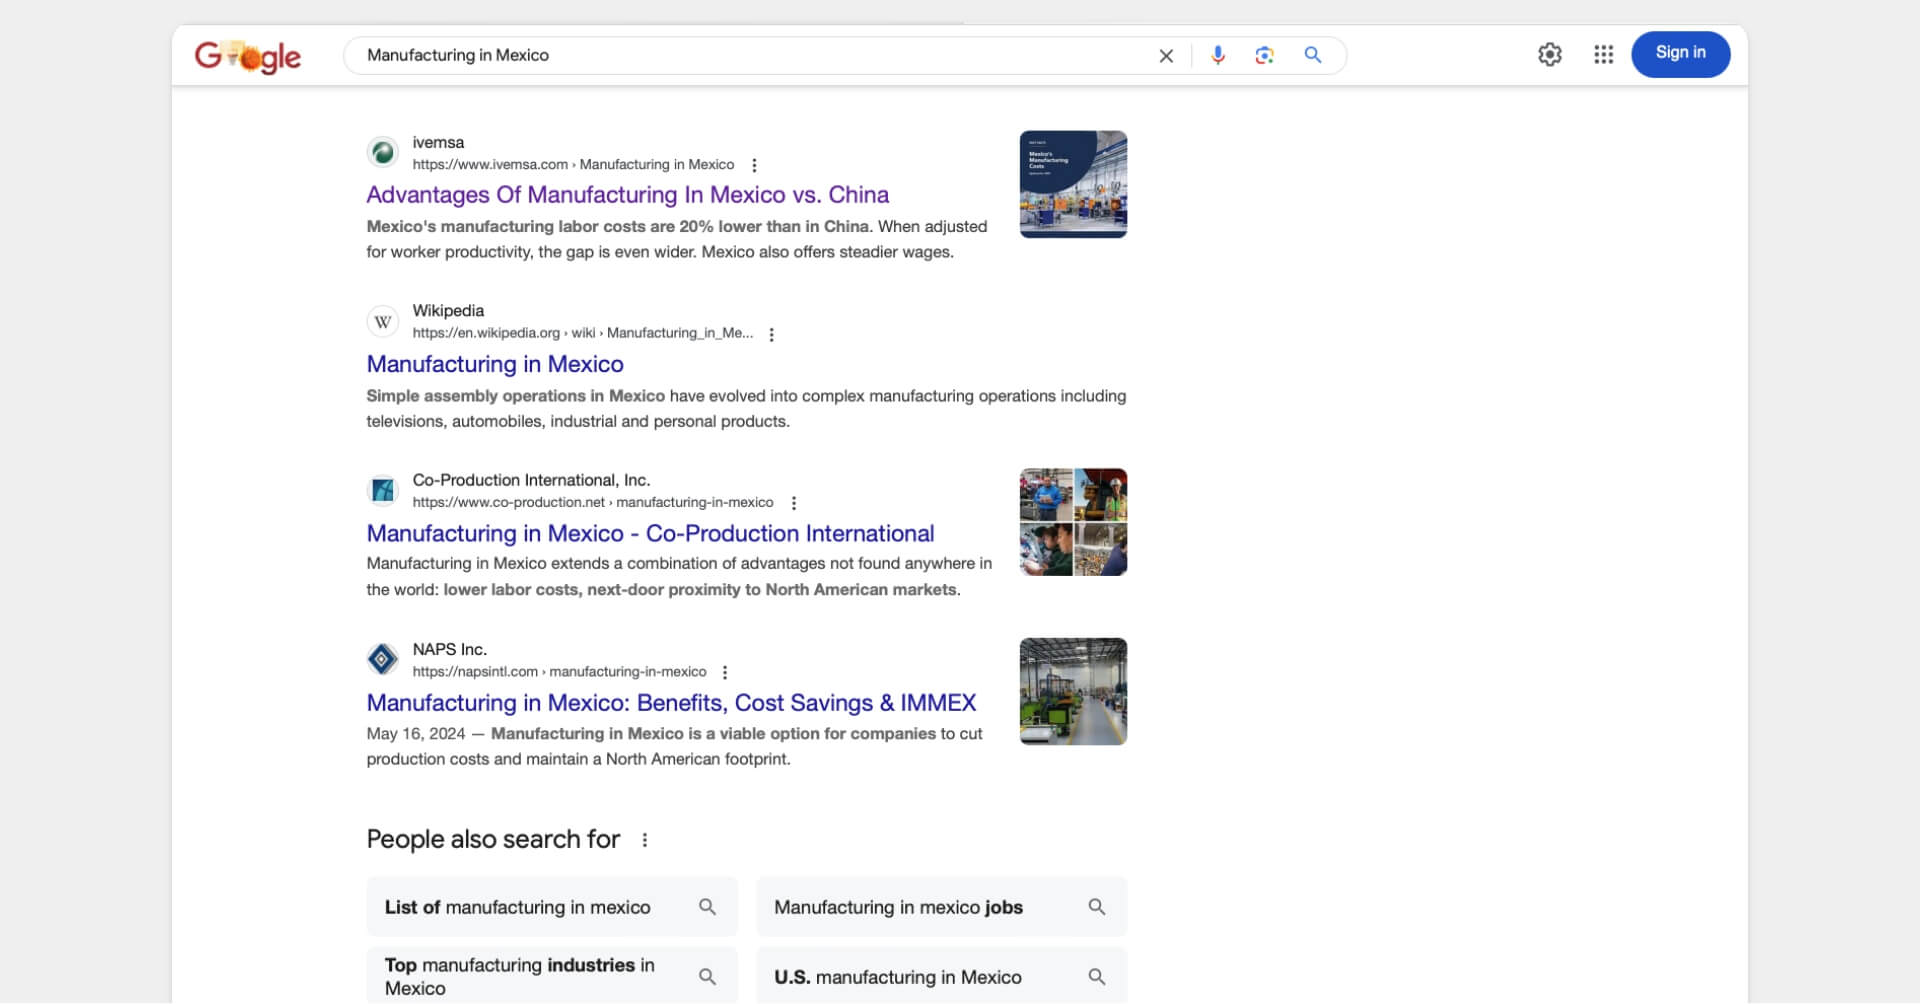
Task: Search for List of manufacturing in mexico
Action: 551,907
